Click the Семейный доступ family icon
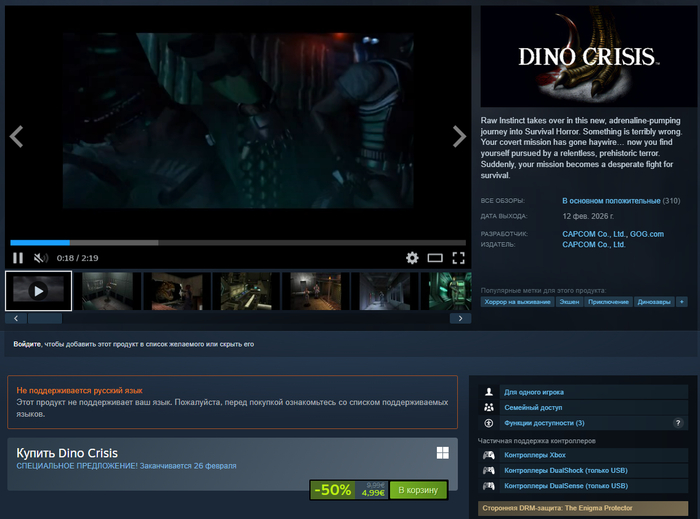The height and width of the screenshot is (519, 700). pos(489,408)
